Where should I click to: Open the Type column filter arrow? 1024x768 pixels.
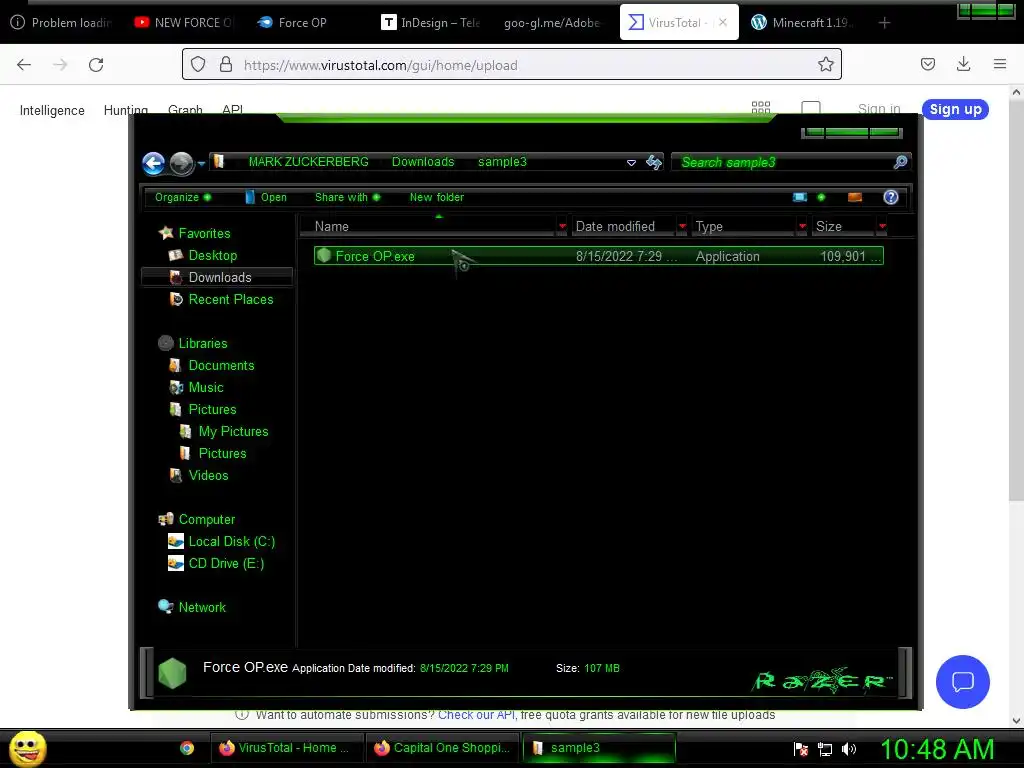[x=802, y=227]
